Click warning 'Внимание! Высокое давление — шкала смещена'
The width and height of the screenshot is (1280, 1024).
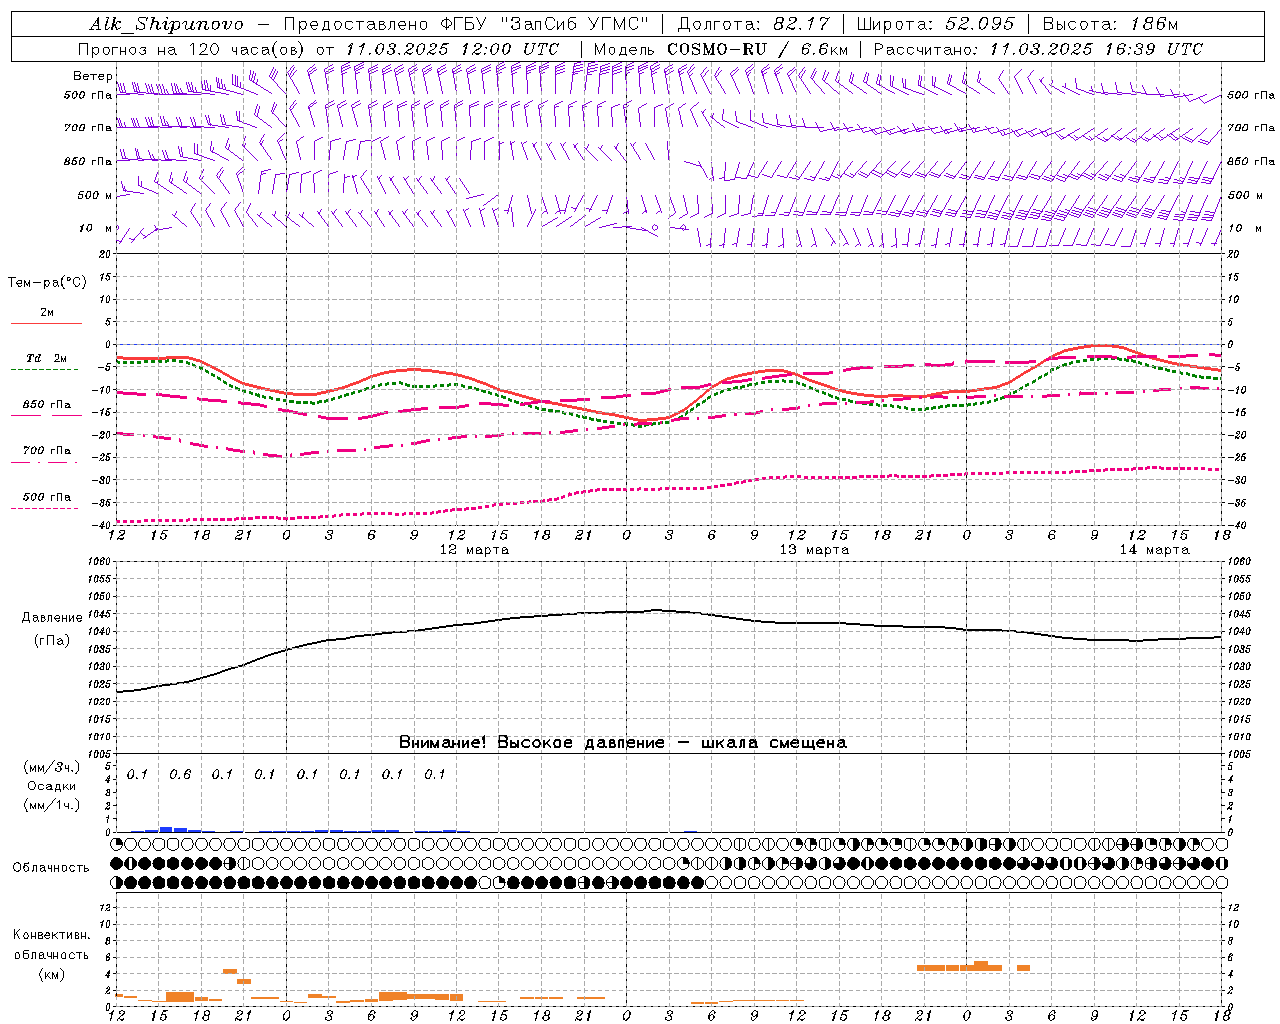(623, 743)
